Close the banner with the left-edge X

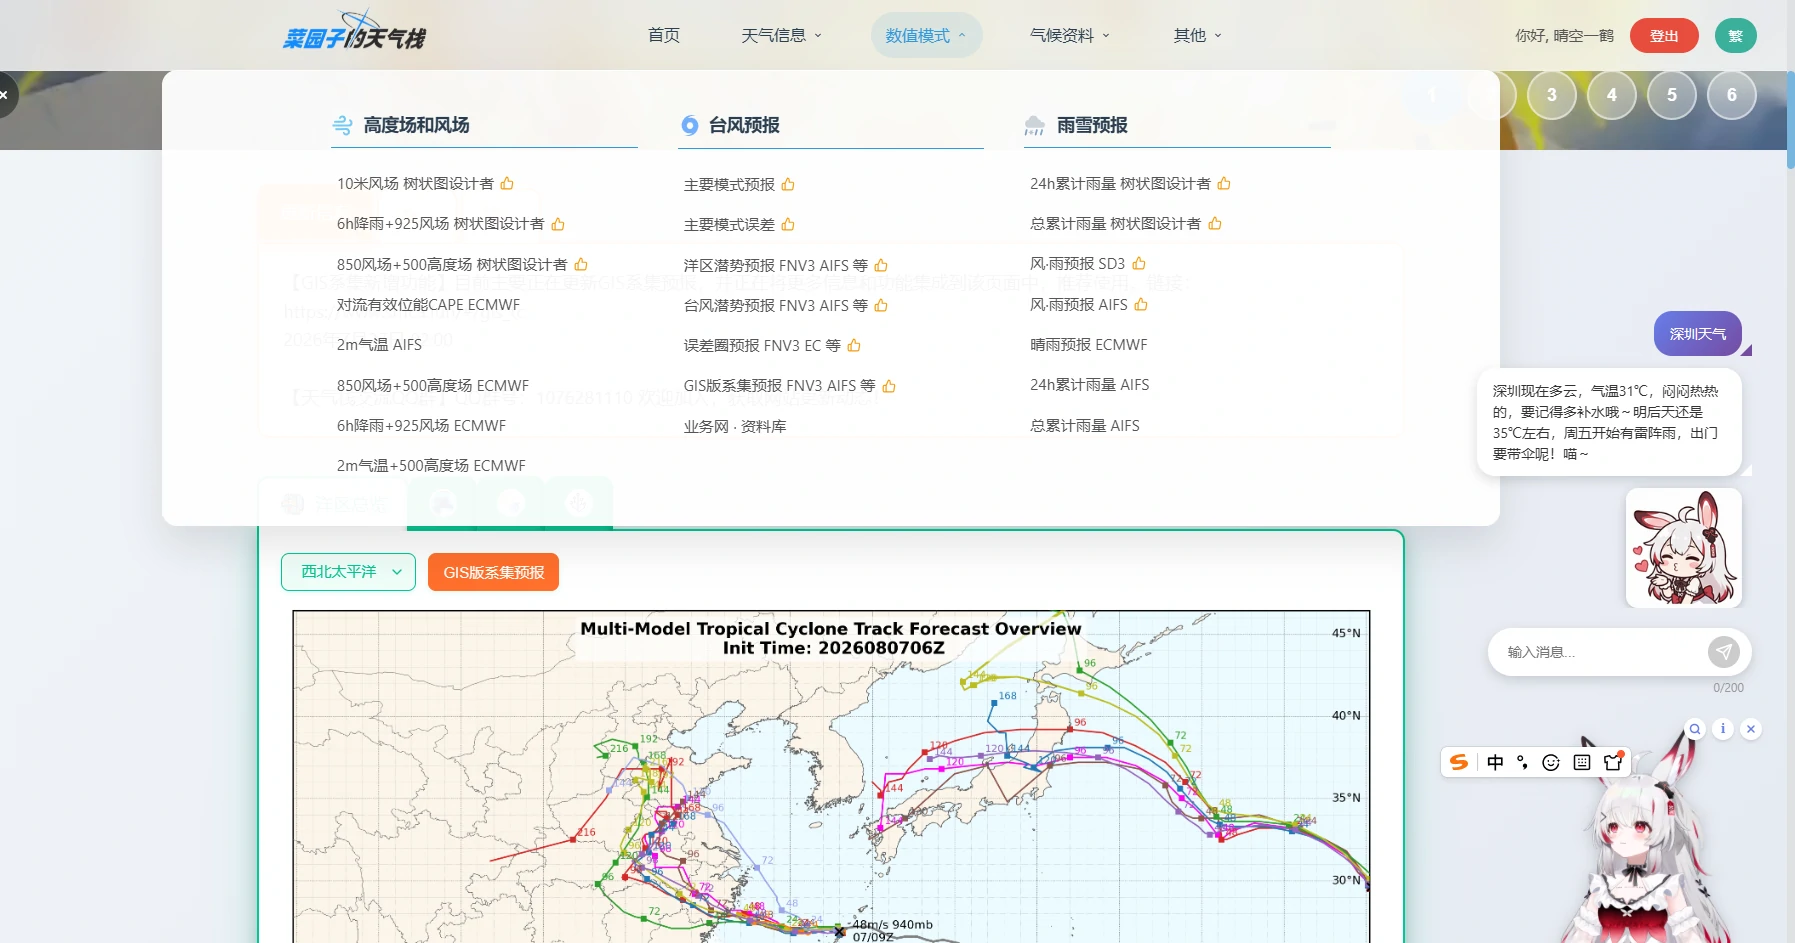pyautogui.click(x=5, y=95)
